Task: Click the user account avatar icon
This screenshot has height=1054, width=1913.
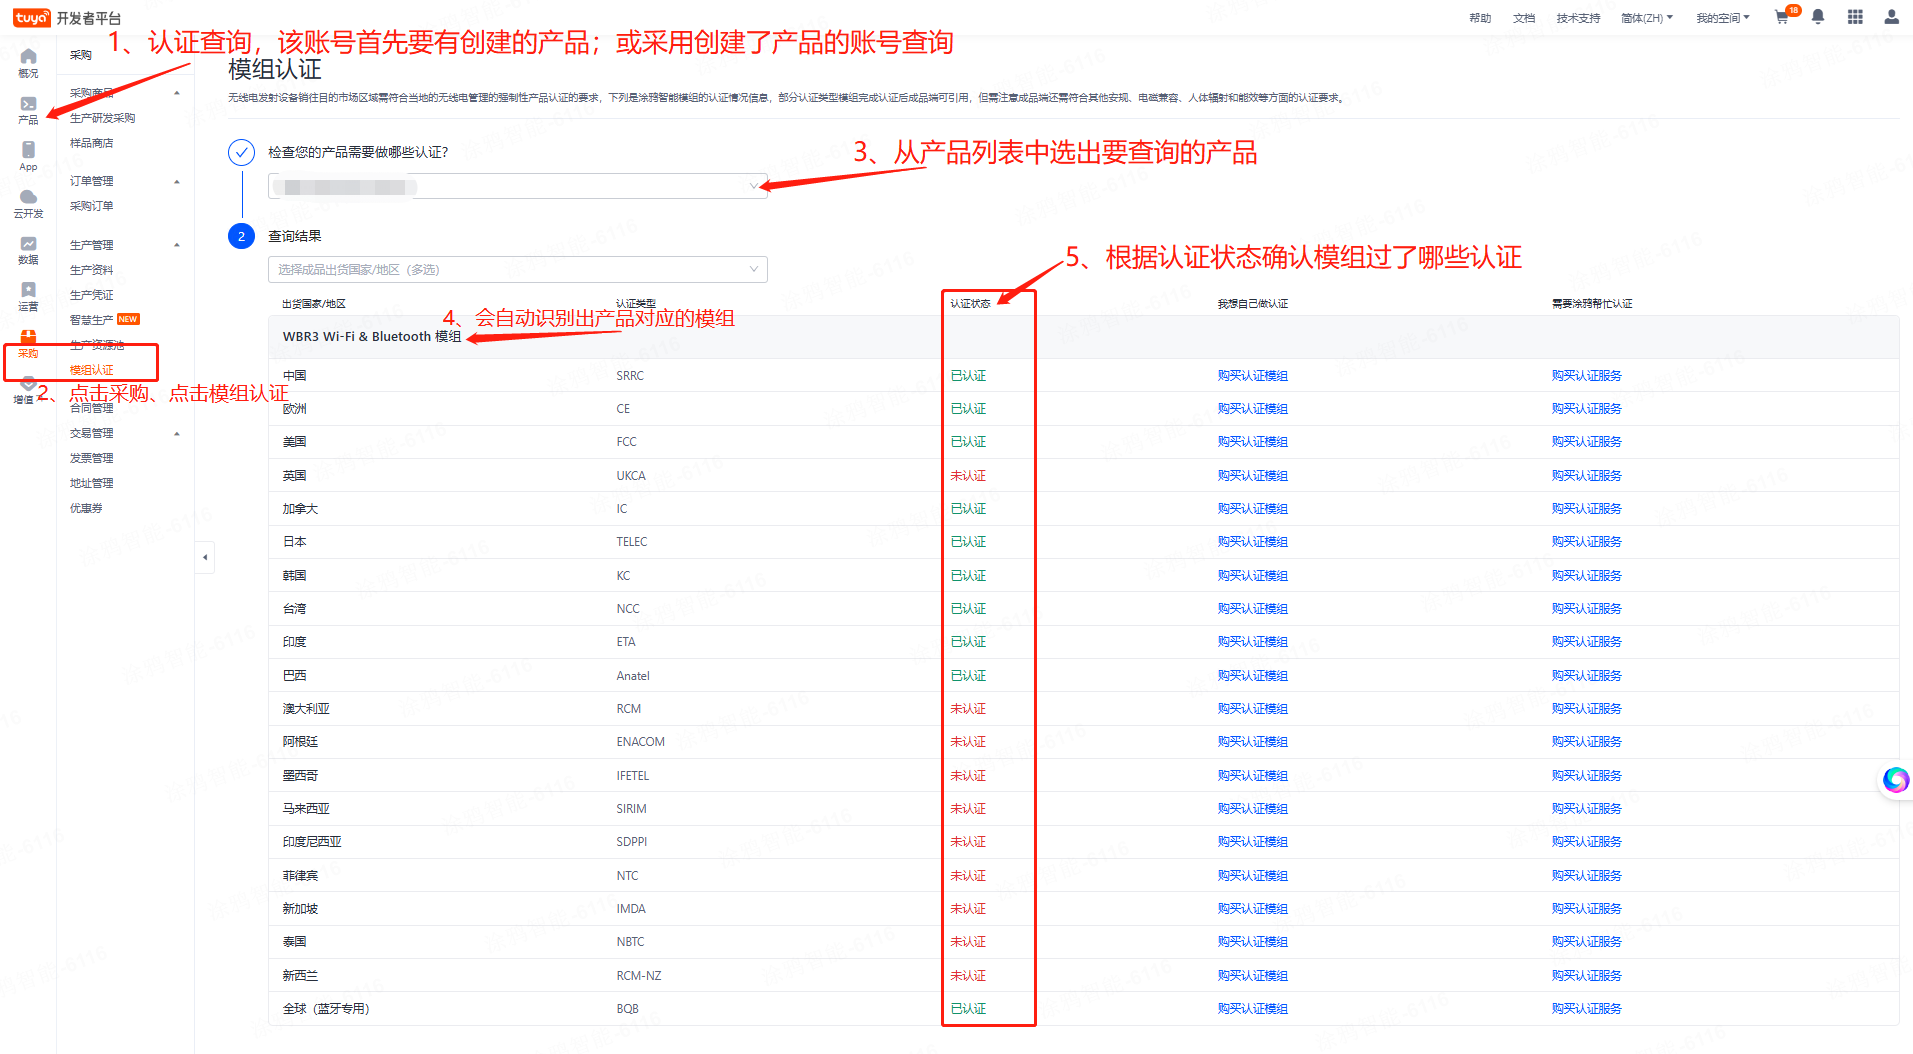Action: point(1891,17)
